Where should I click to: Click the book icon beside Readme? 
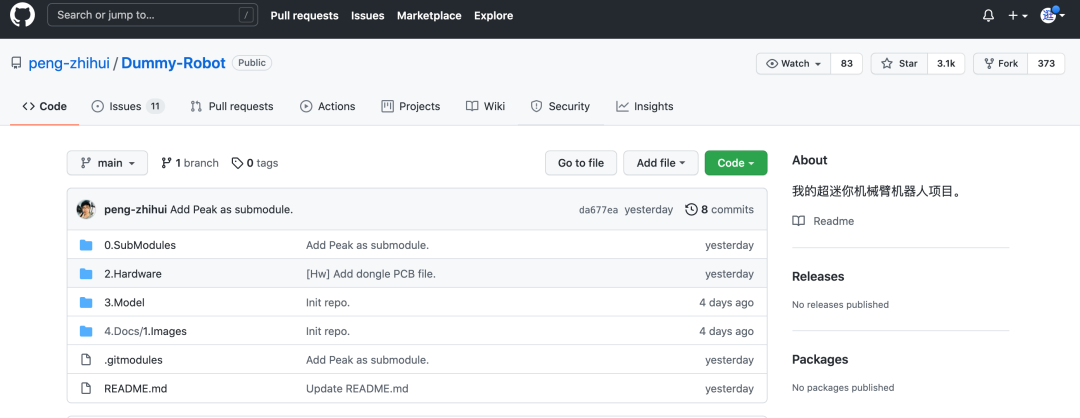(x=798, y=221)
